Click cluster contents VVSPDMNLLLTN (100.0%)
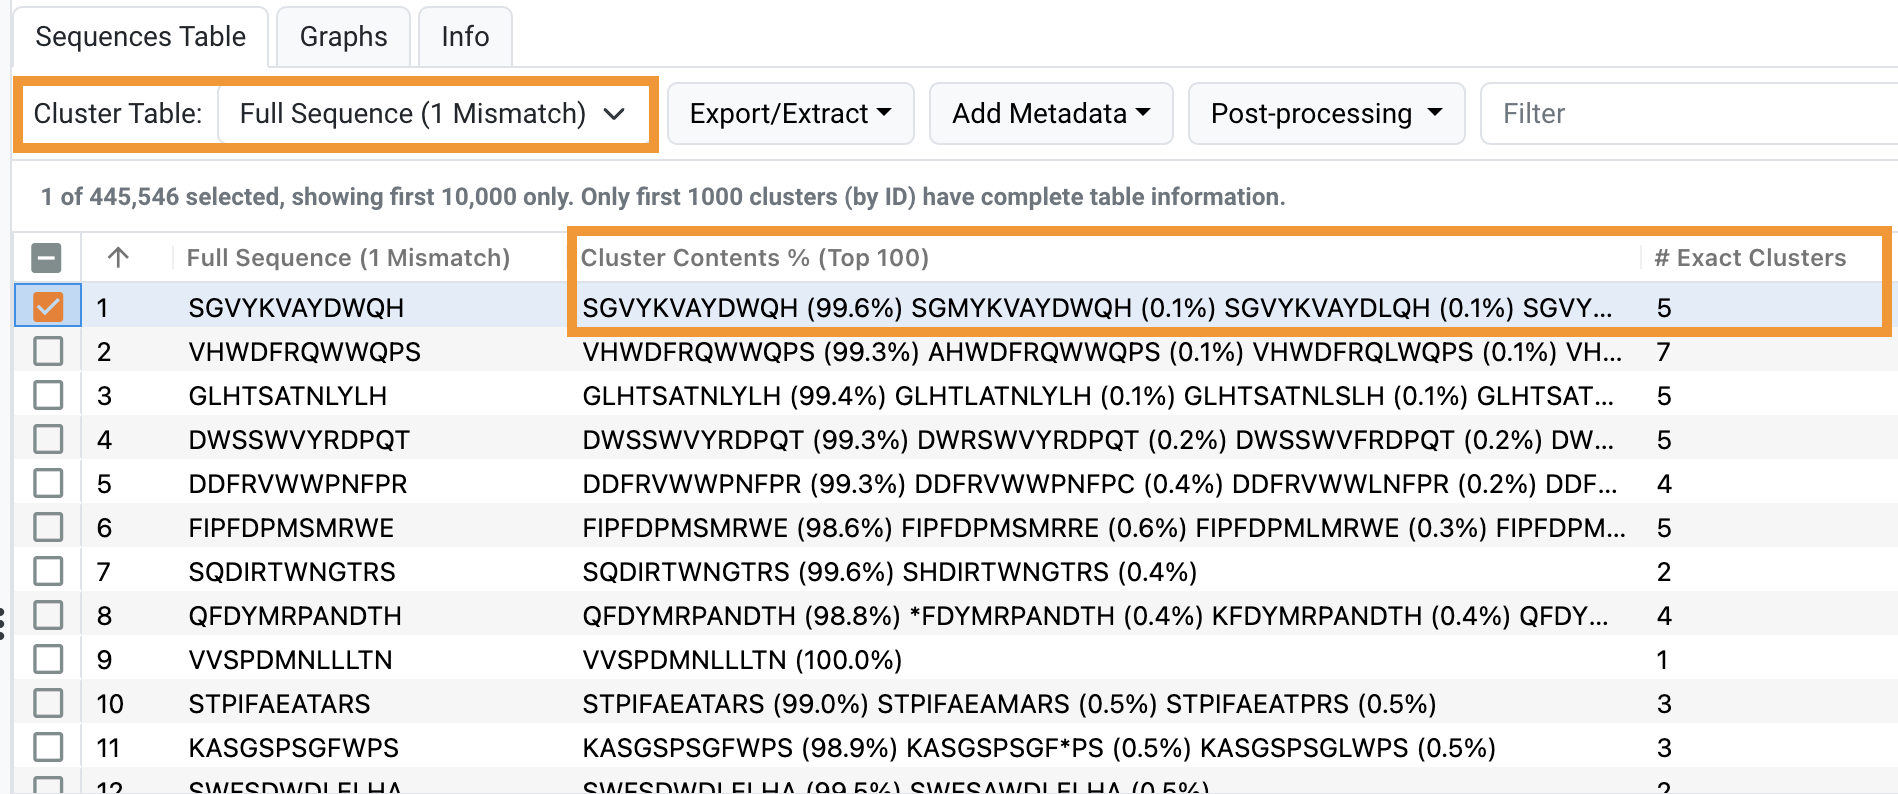The image size is (1898, 794). pyautogui.click(x=742, y=660)
